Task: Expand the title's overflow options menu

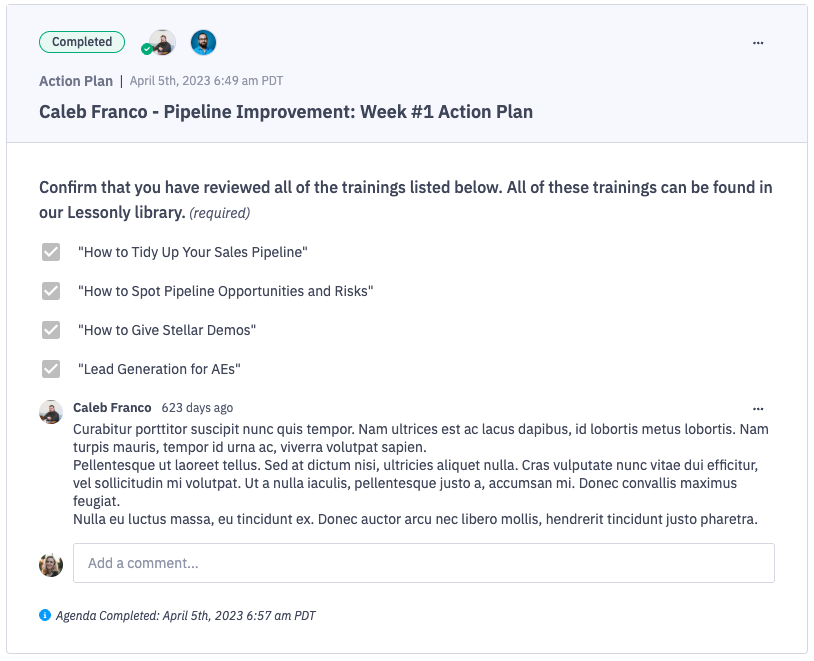Action: tap(758, 42)
